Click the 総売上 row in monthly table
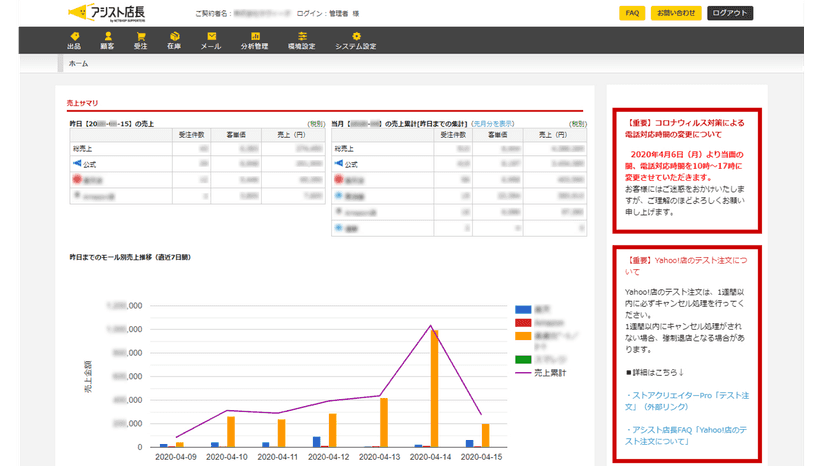 coord(459,148)
